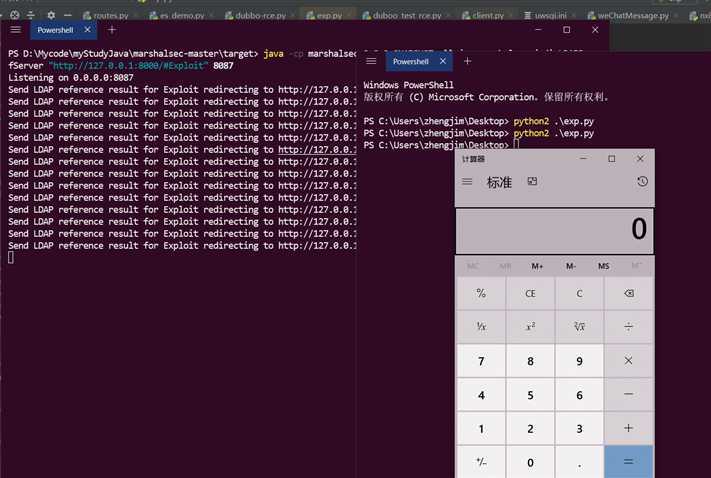Click digit 5 on calculator
This screenshot has height=478, width=711.
coord(530,395)
